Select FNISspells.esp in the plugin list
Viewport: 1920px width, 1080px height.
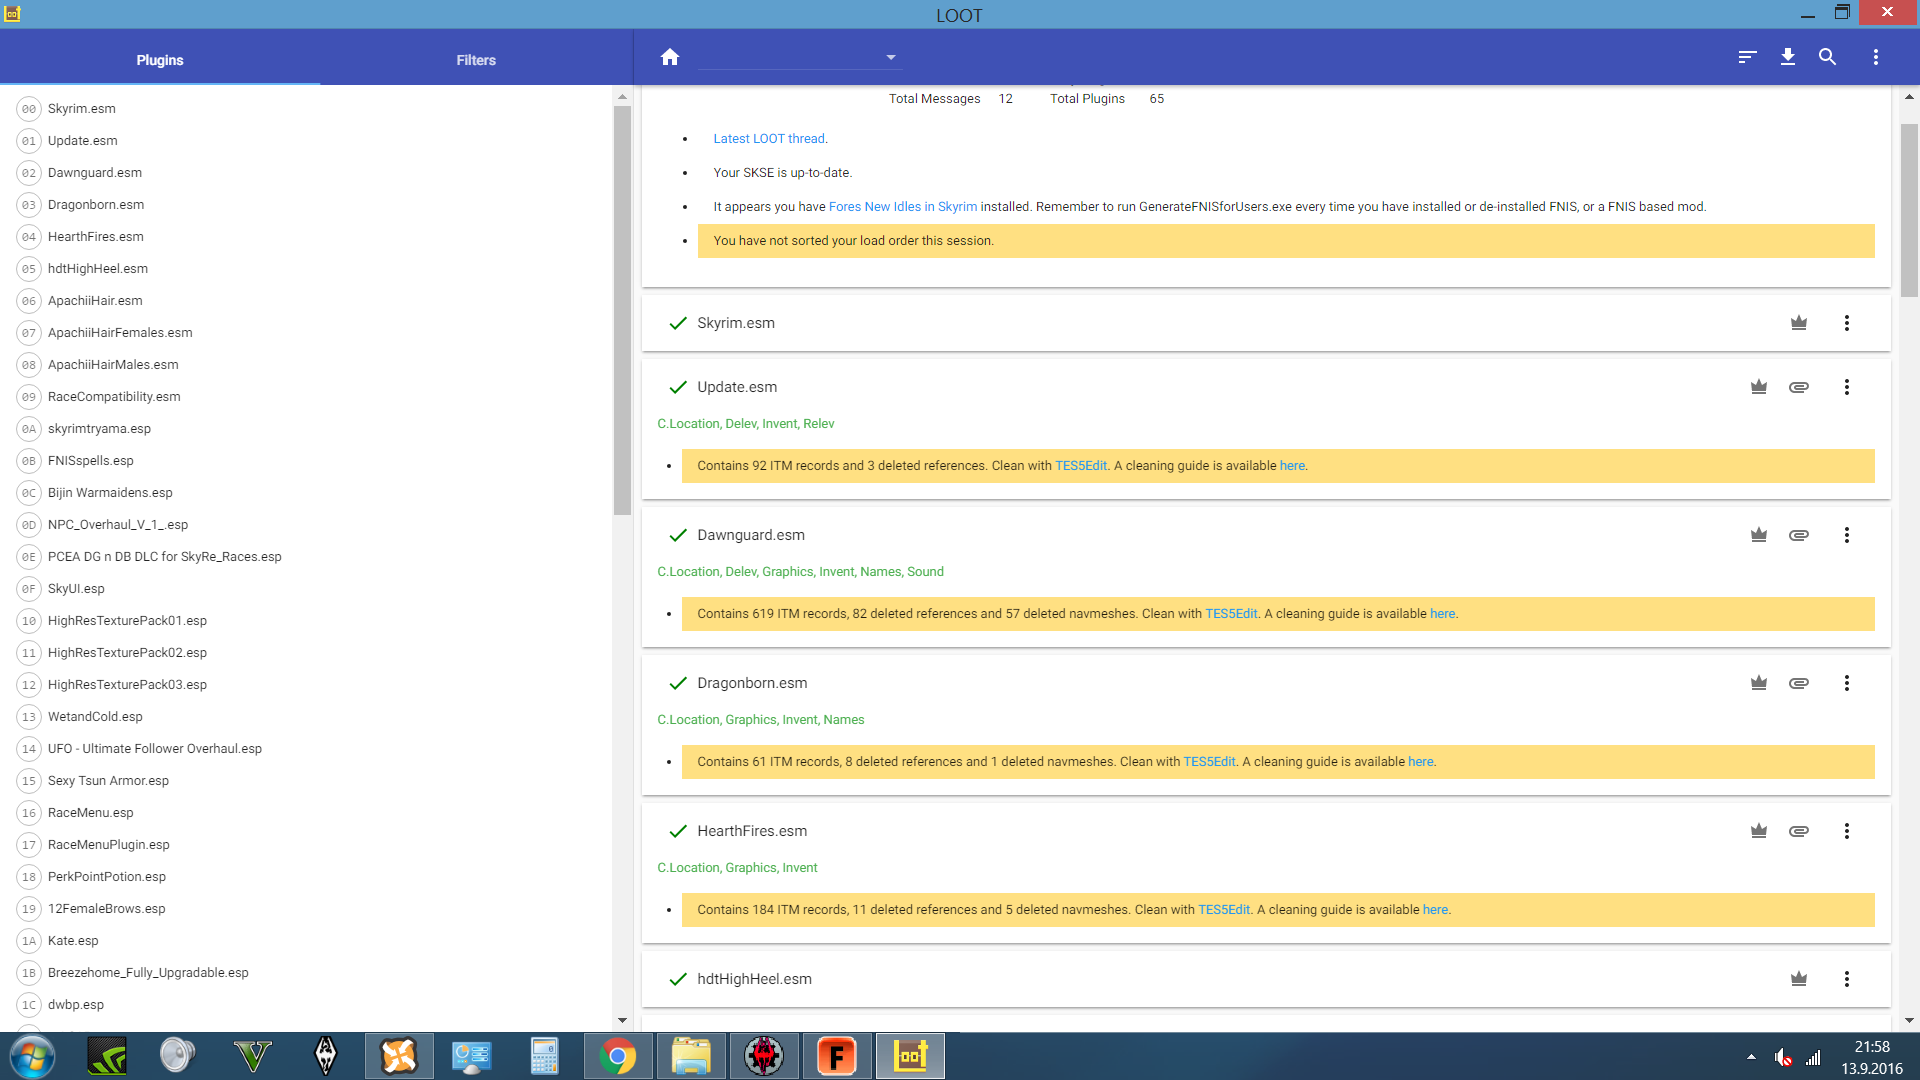306,461
